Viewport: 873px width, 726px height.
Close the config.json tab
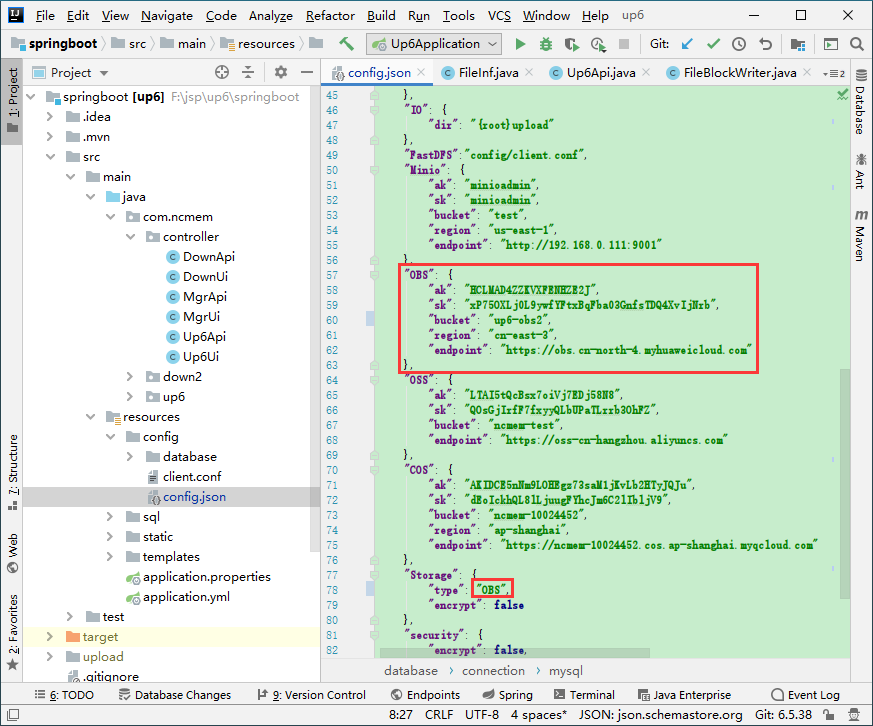tap(421, 72)
